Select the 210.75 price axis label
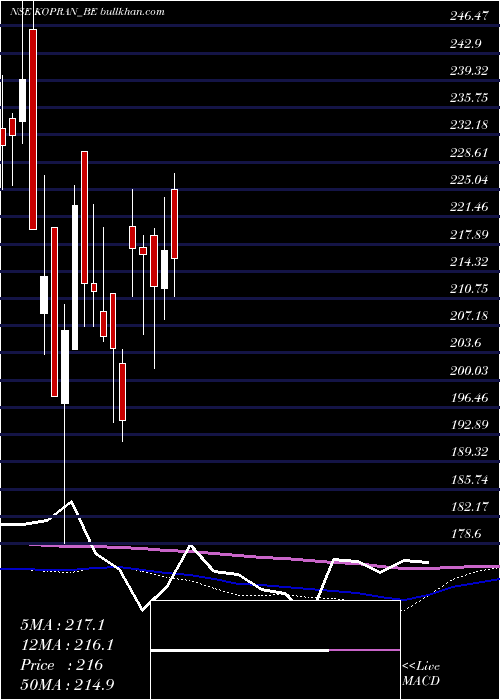This screenshot has height=700, width=500. [x=469, y=289]
